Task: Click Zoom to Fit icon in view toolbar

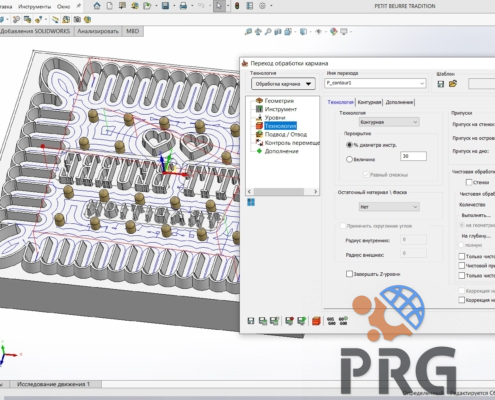Action: (x=248, y=32)
